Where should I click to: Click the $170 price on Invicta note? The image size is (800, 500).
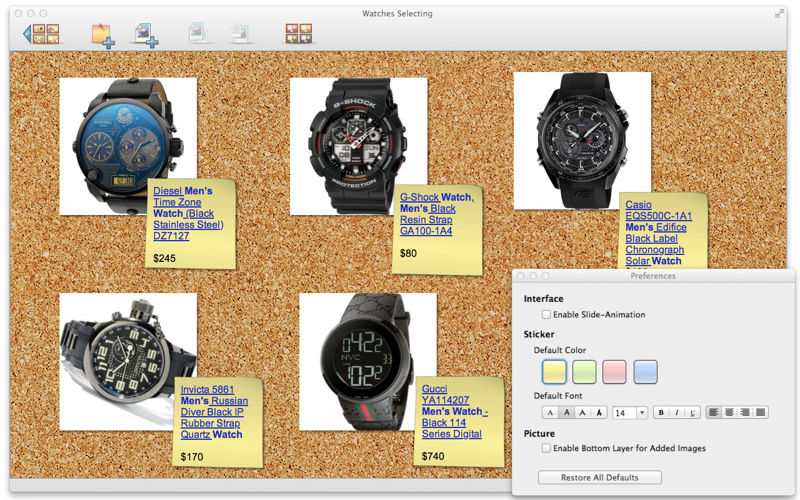(192, 457)
